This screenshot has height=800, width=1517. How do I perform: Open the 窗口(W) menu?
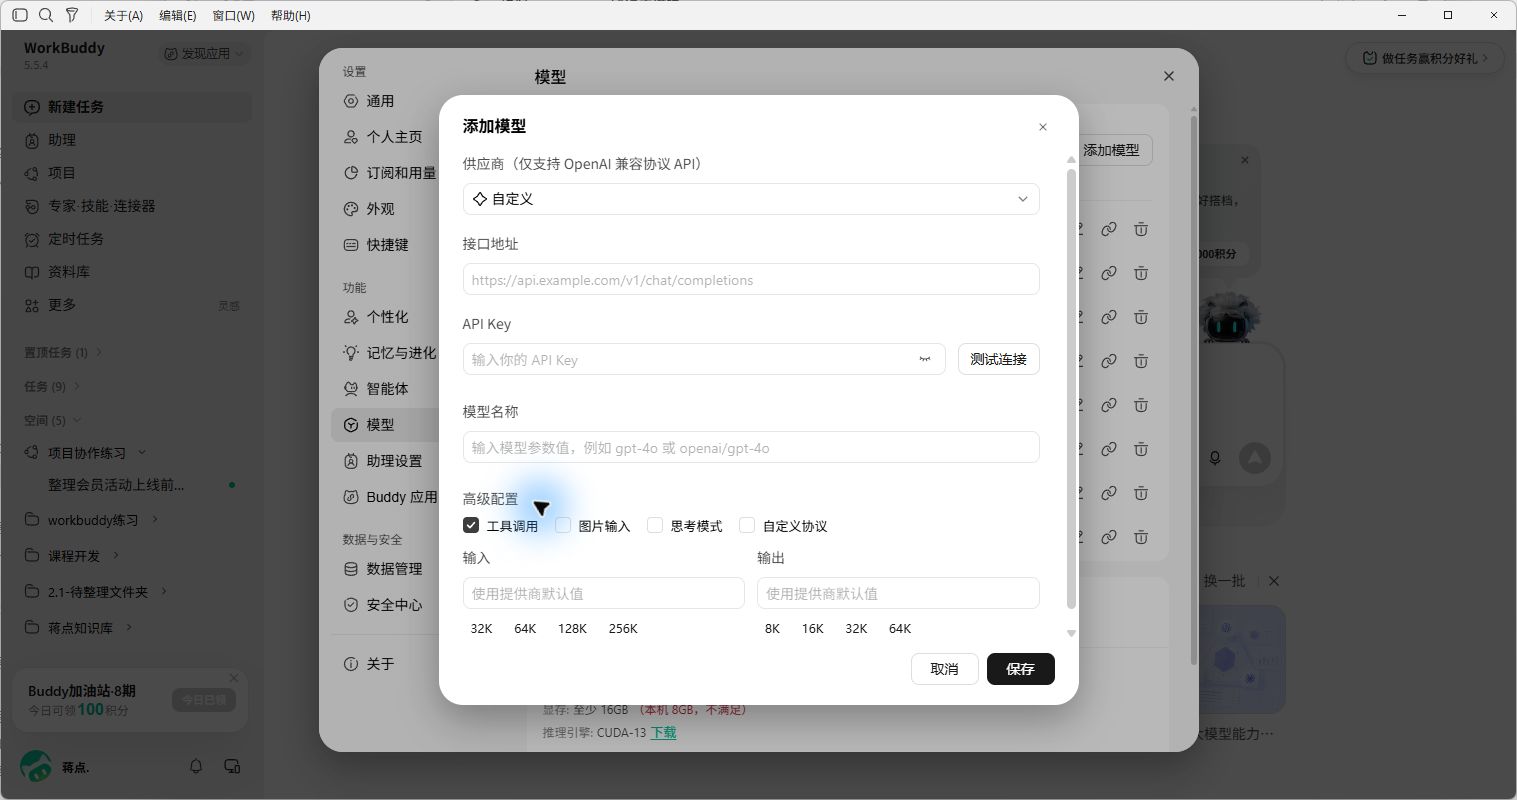234,16
